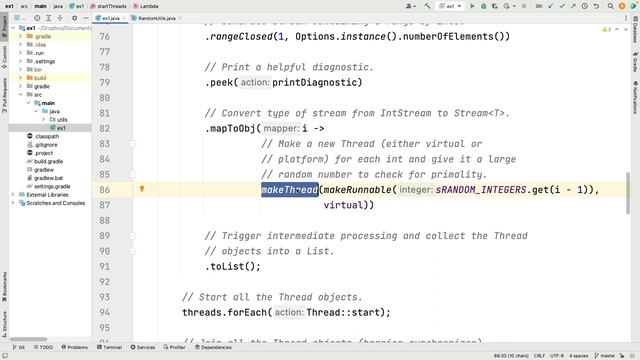Click the Build project hammer icon
Image resolution: width=640 pixels, height=360 pixels.
click(x=427, y=6)
